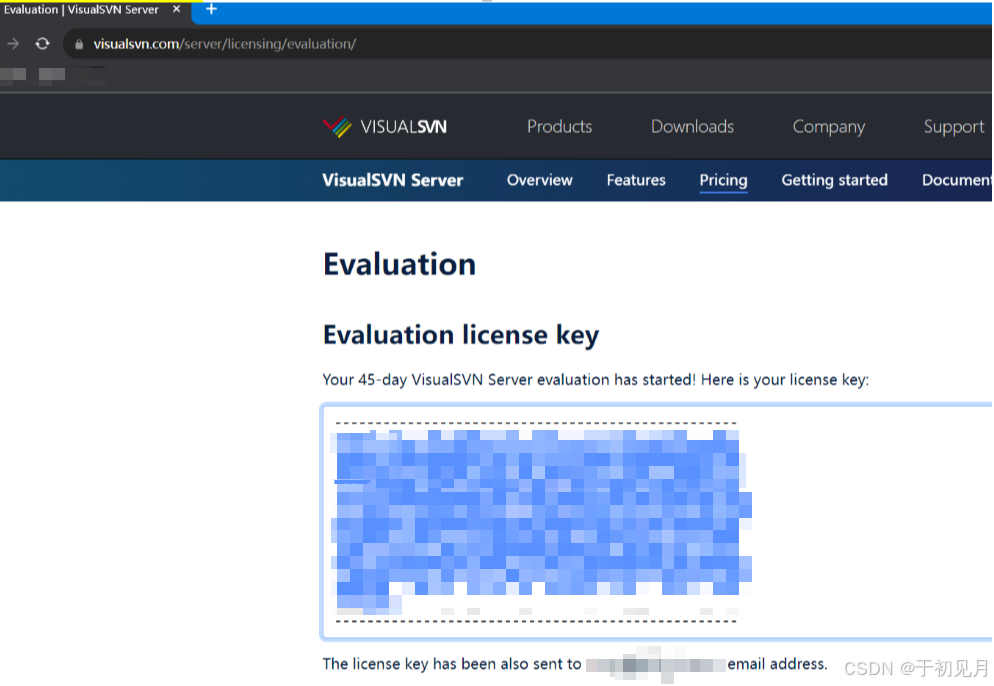Screen dimensions: 994x686
Task: Click 'The license key has been also sent' text
Action: pos(451,664)
